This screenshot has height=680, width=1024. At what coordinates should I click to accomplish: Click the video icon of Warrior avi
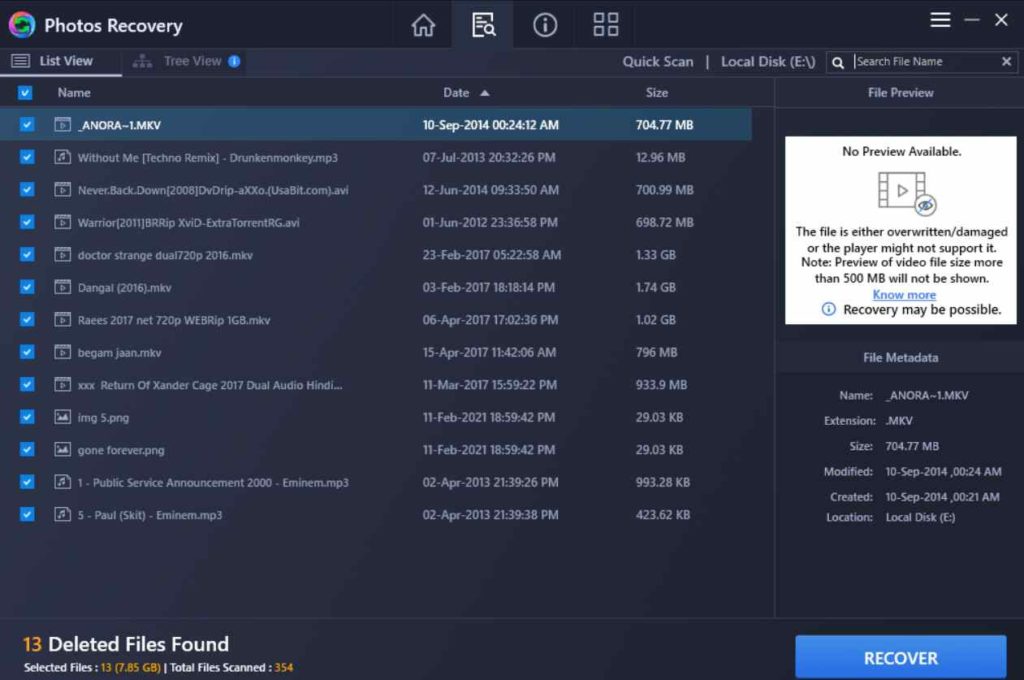click(x=62, y=222)
